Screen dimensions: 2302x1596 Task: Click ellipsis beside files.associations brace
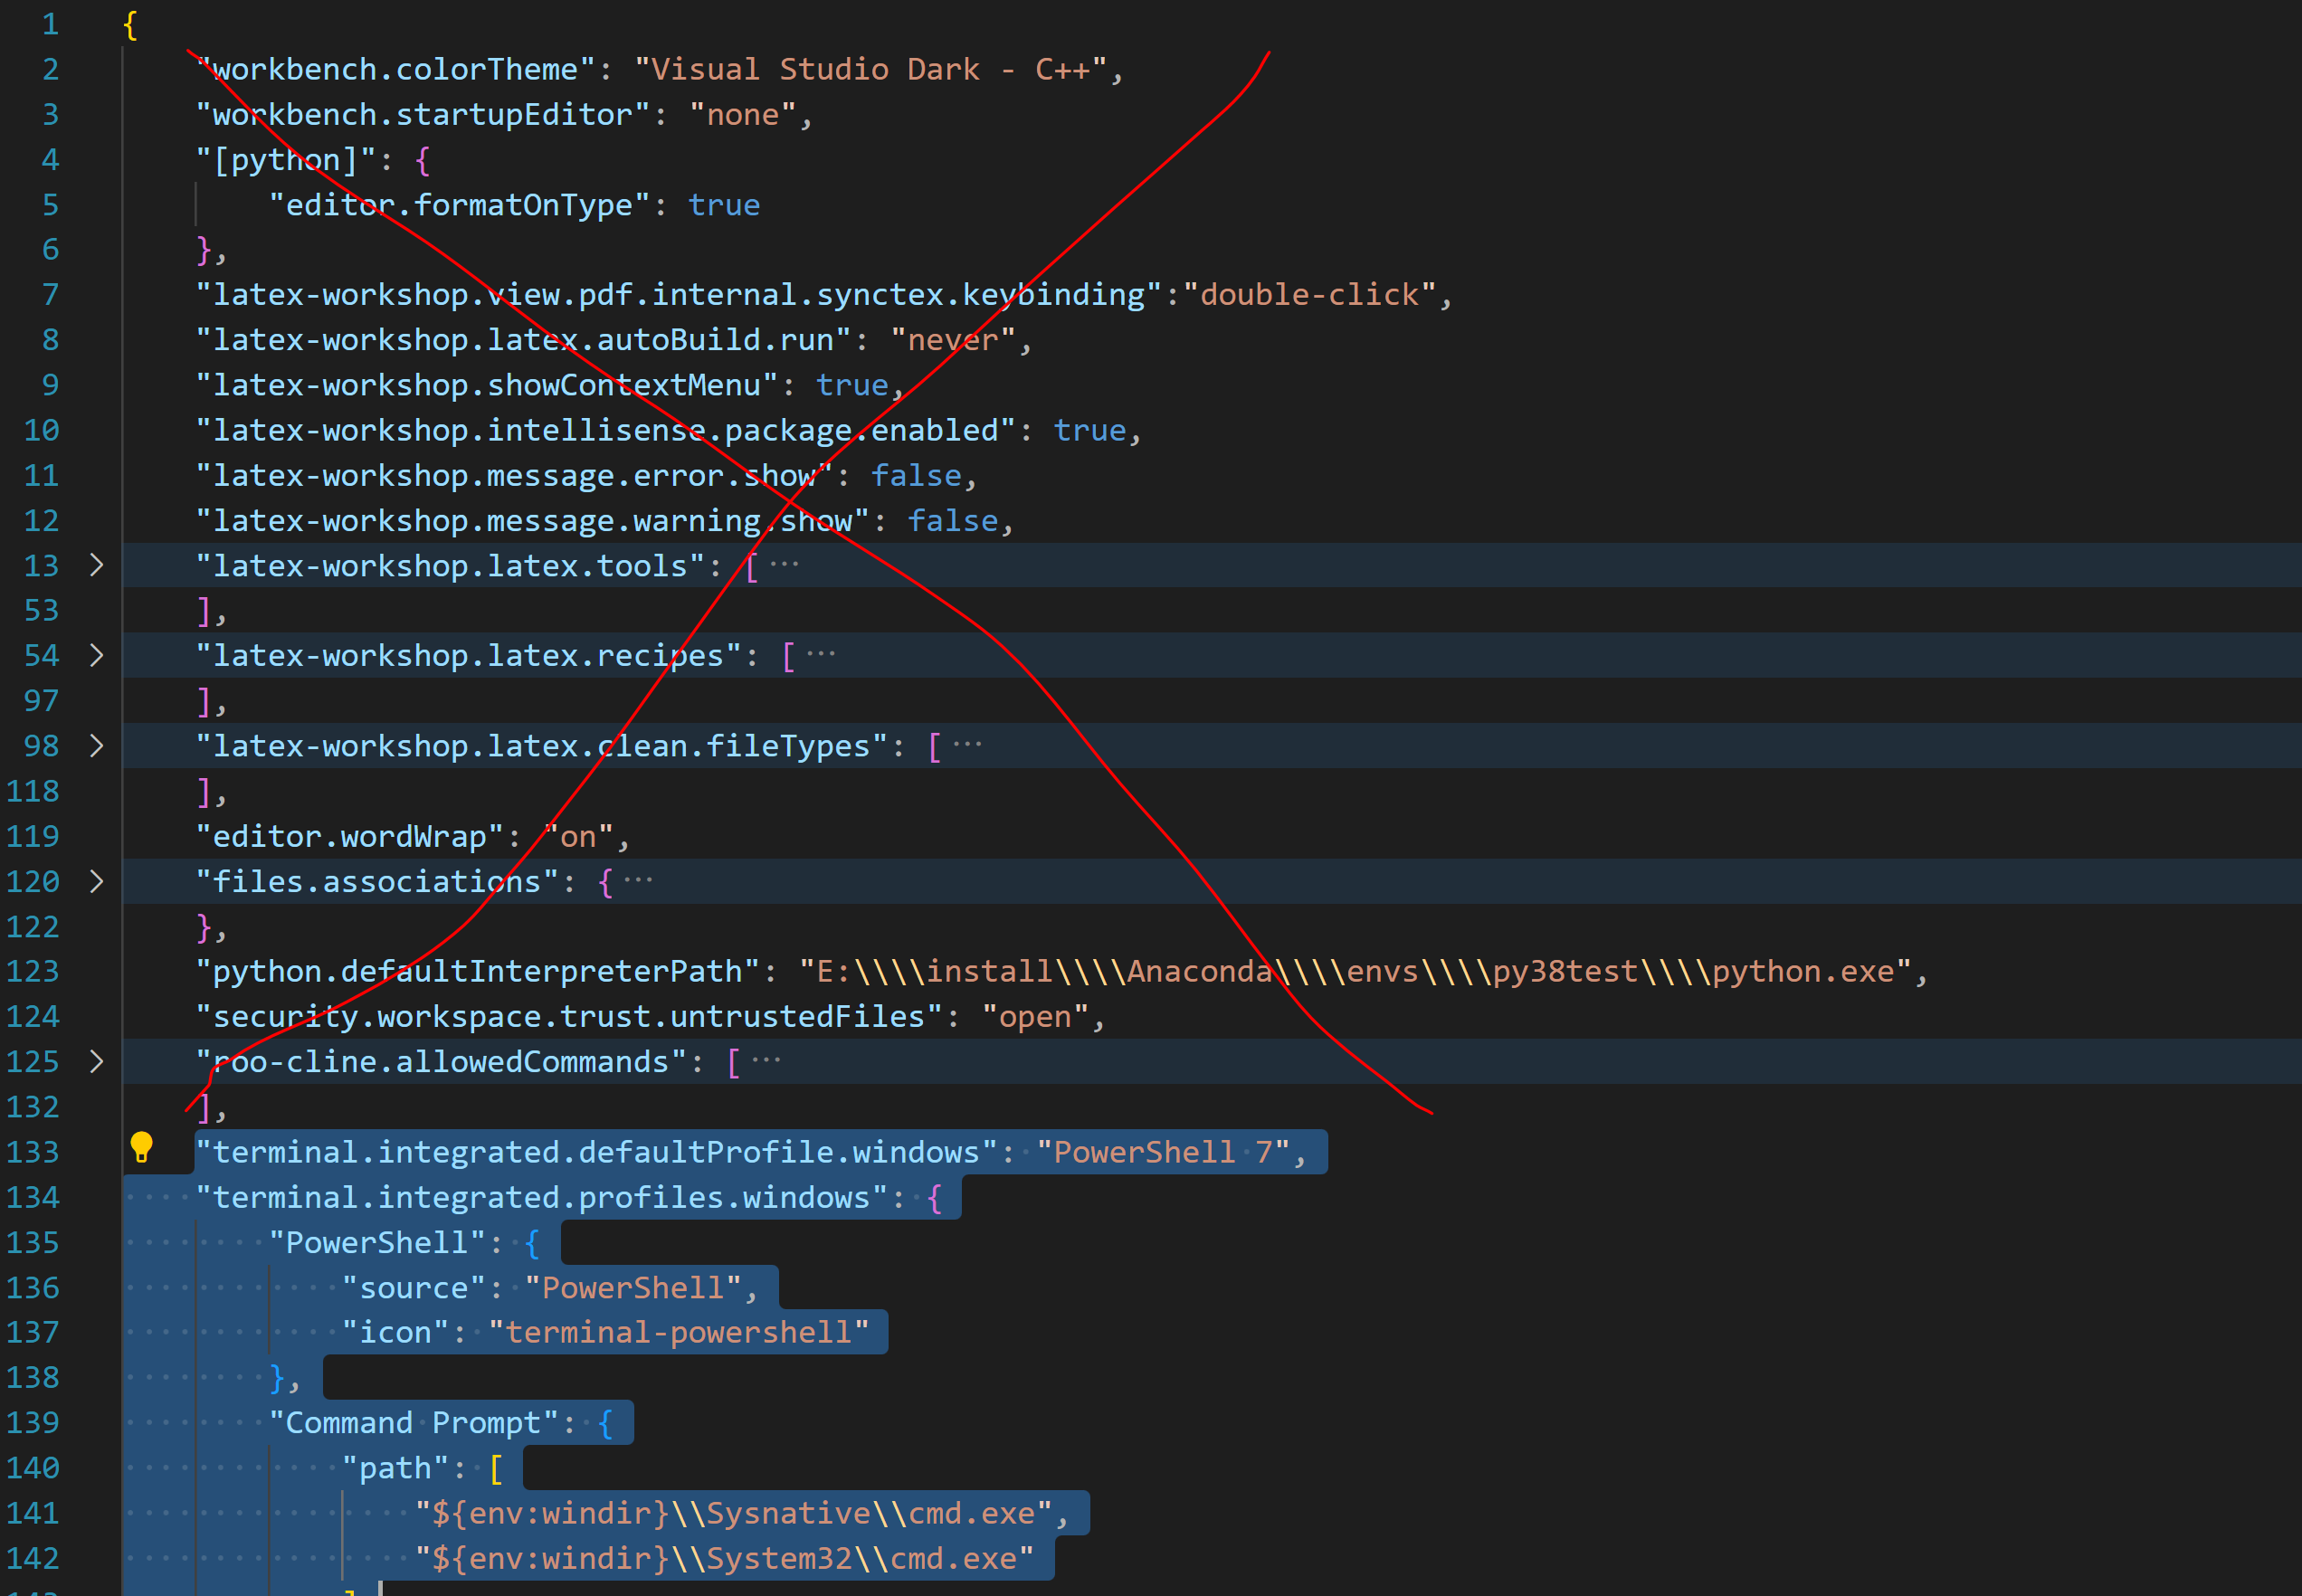[638, 881]
